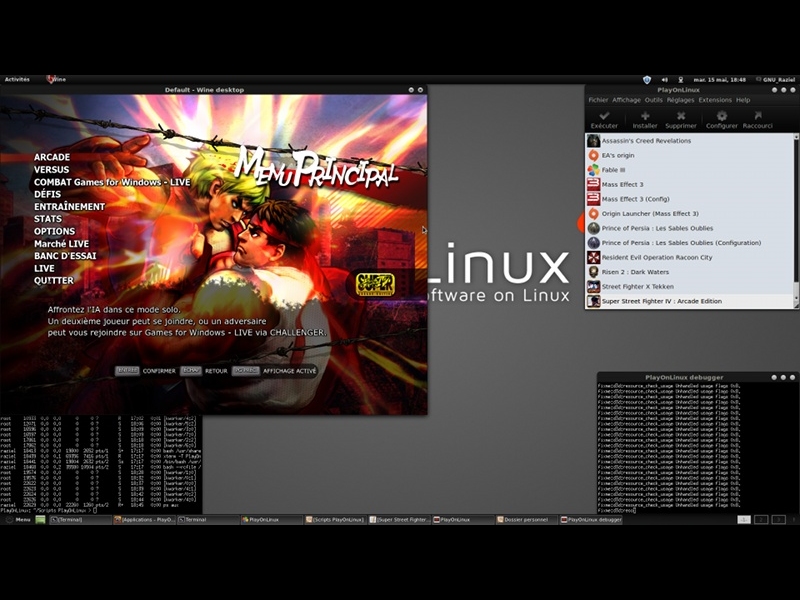800x600 pixels.
Task: Select Resident Evil Operation Racoon City
Action: pos(656,257)
